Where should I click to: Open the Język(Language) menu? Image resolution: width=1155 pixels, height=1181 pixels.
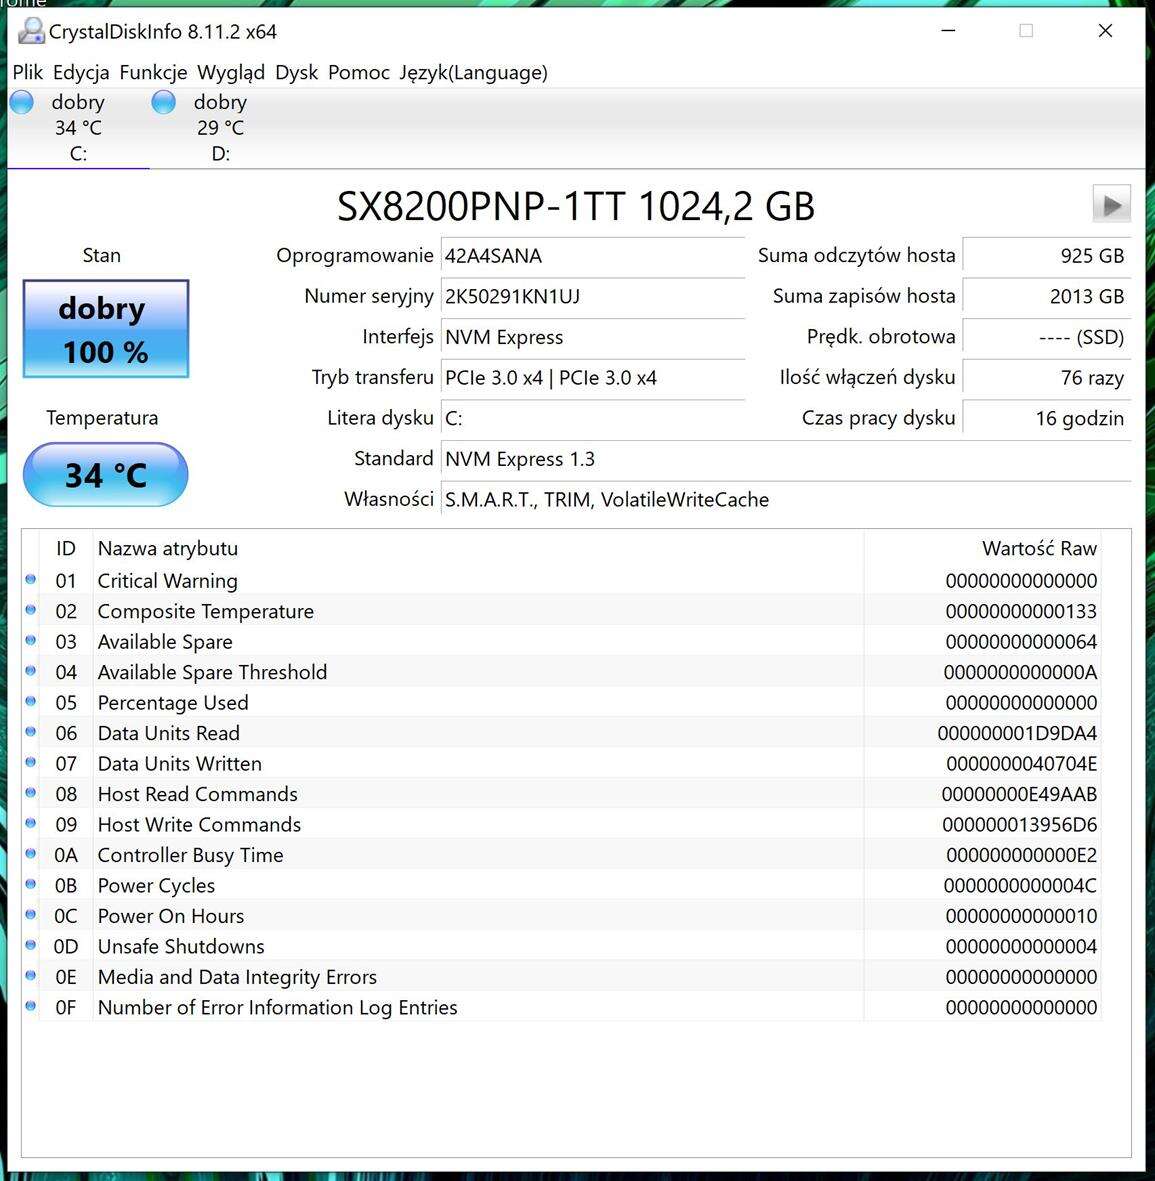pos(473,72)
